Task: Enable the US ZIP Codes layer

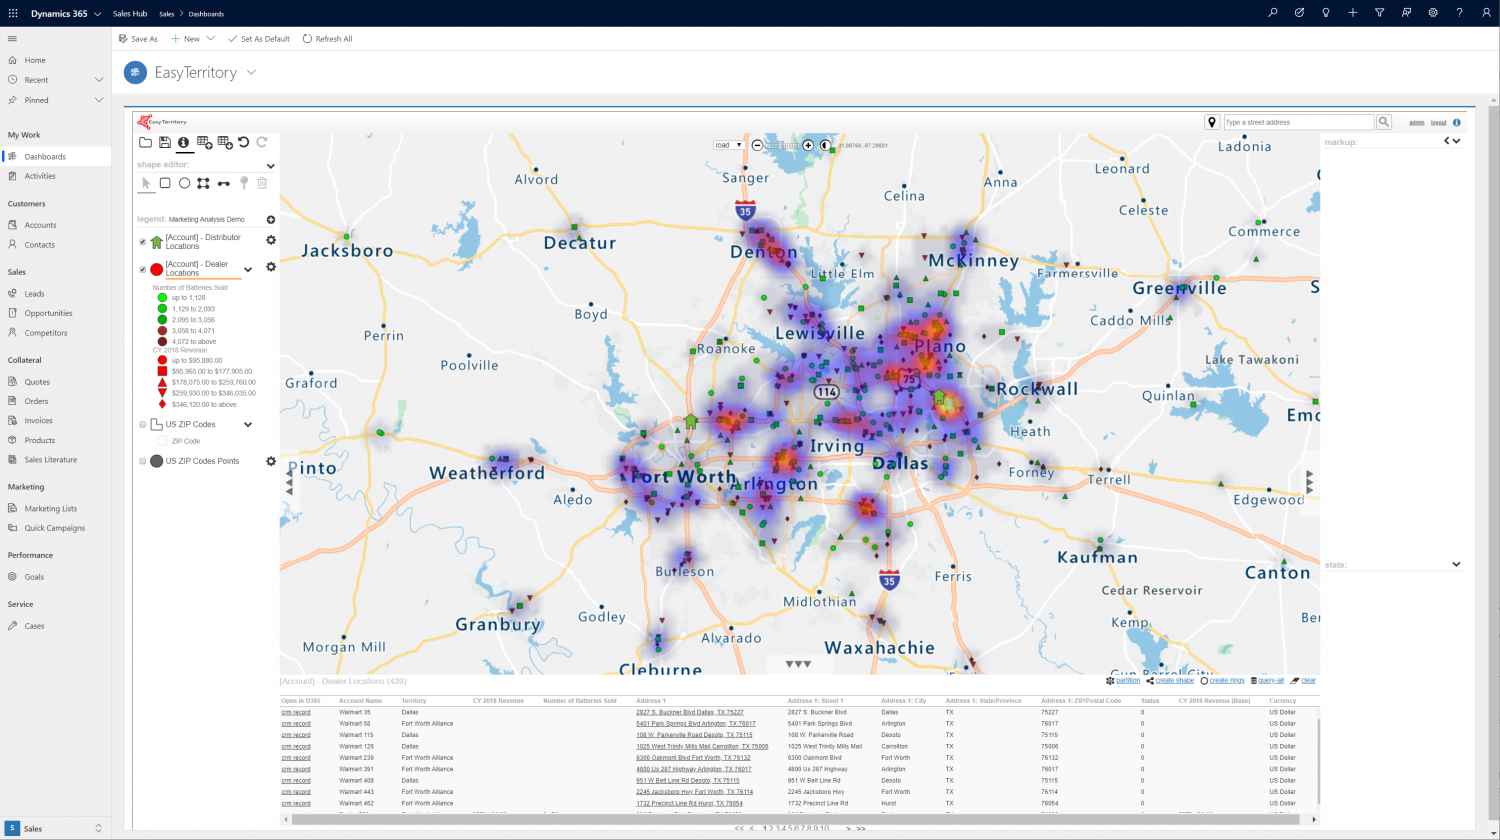Action: [x=142, y=424]
